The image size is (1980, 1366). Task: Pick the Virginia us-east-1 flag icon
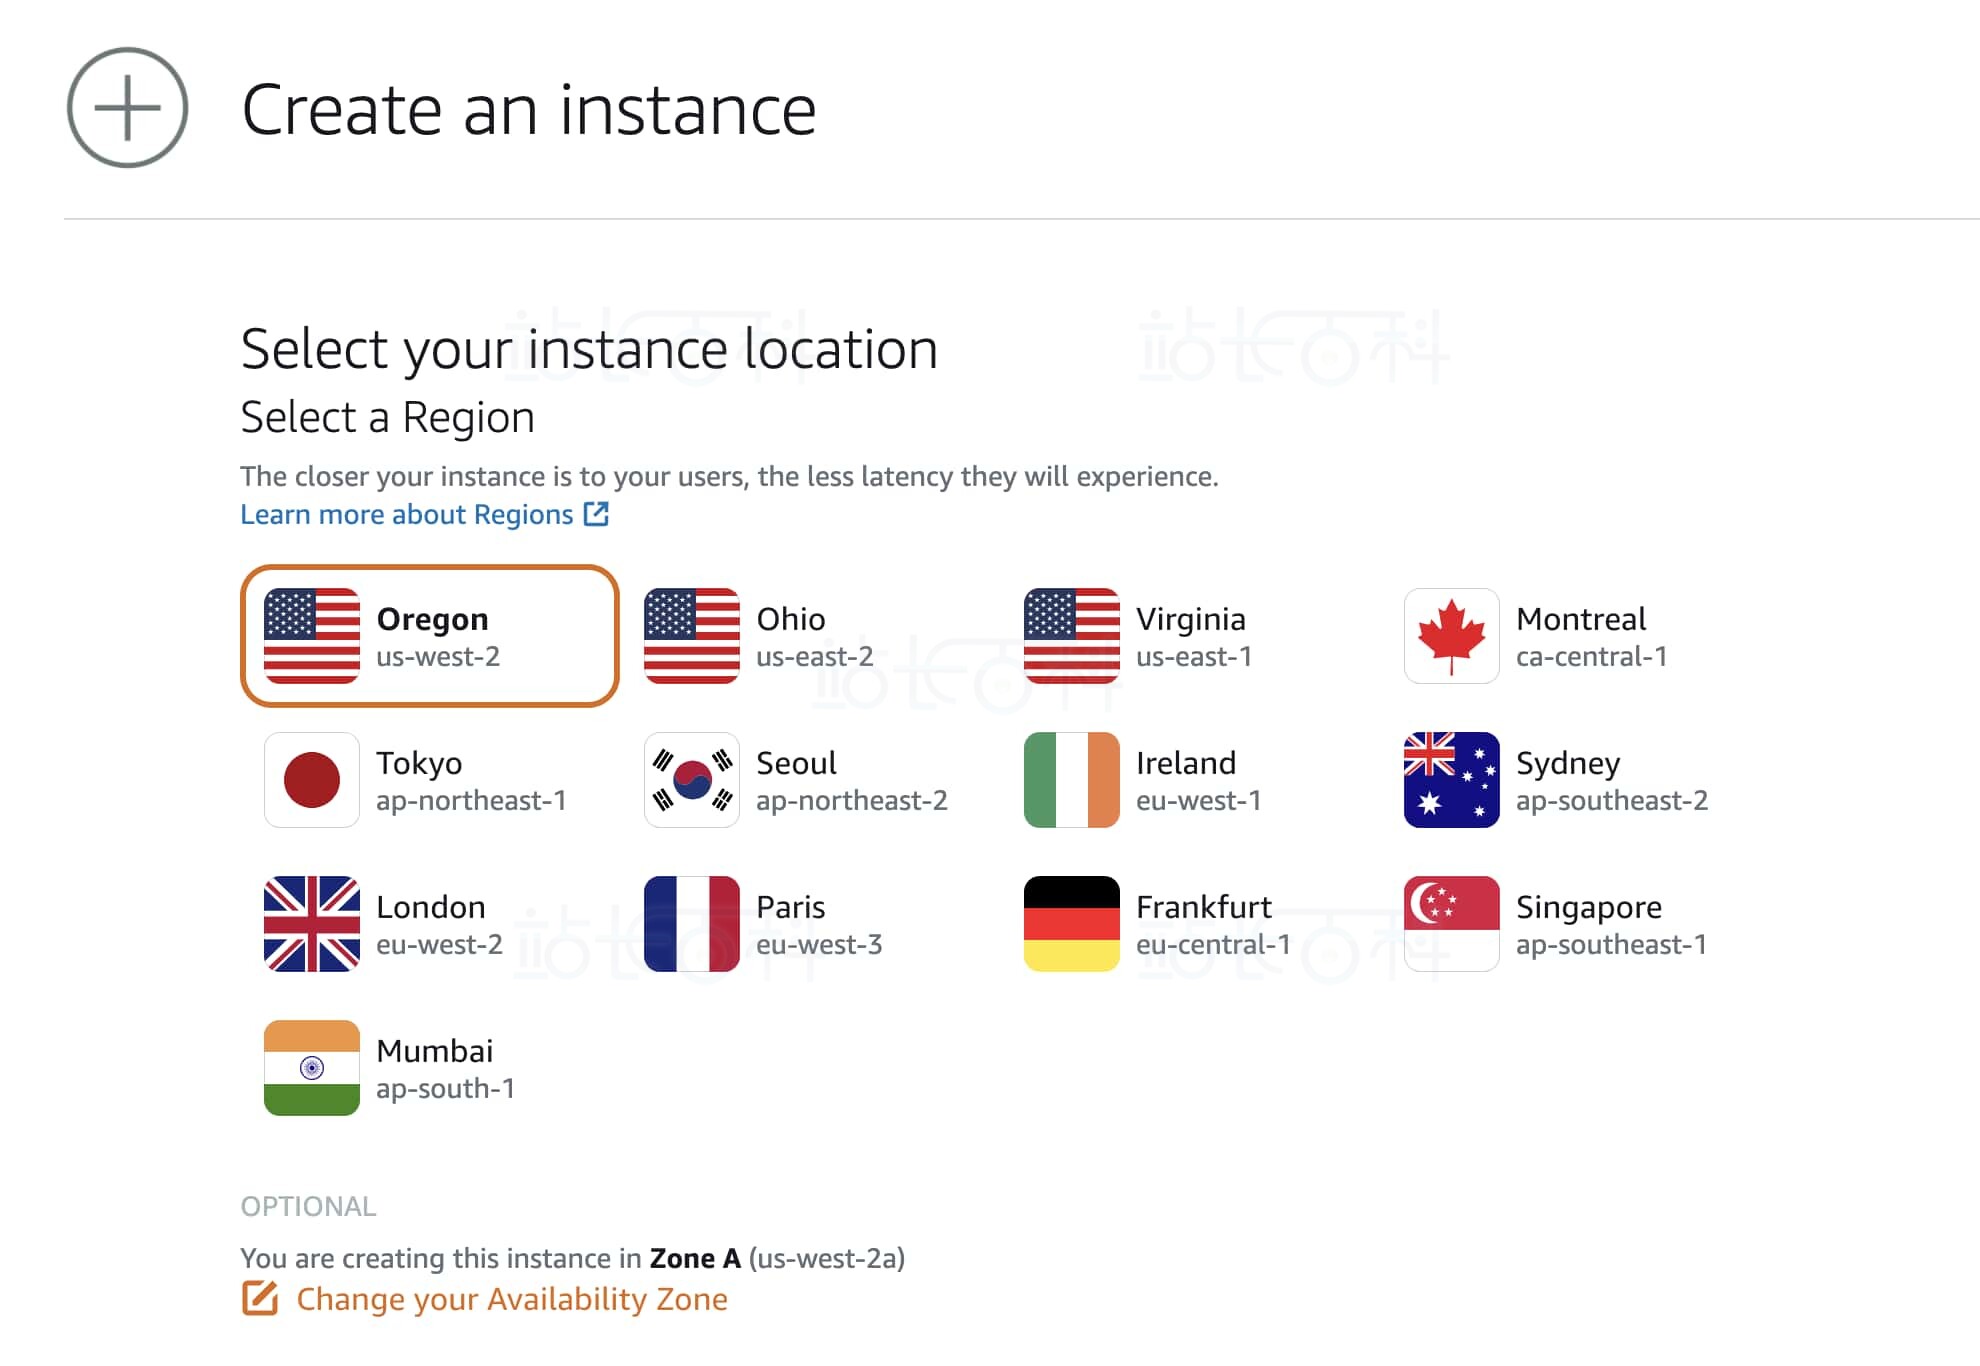point(1071,636)
